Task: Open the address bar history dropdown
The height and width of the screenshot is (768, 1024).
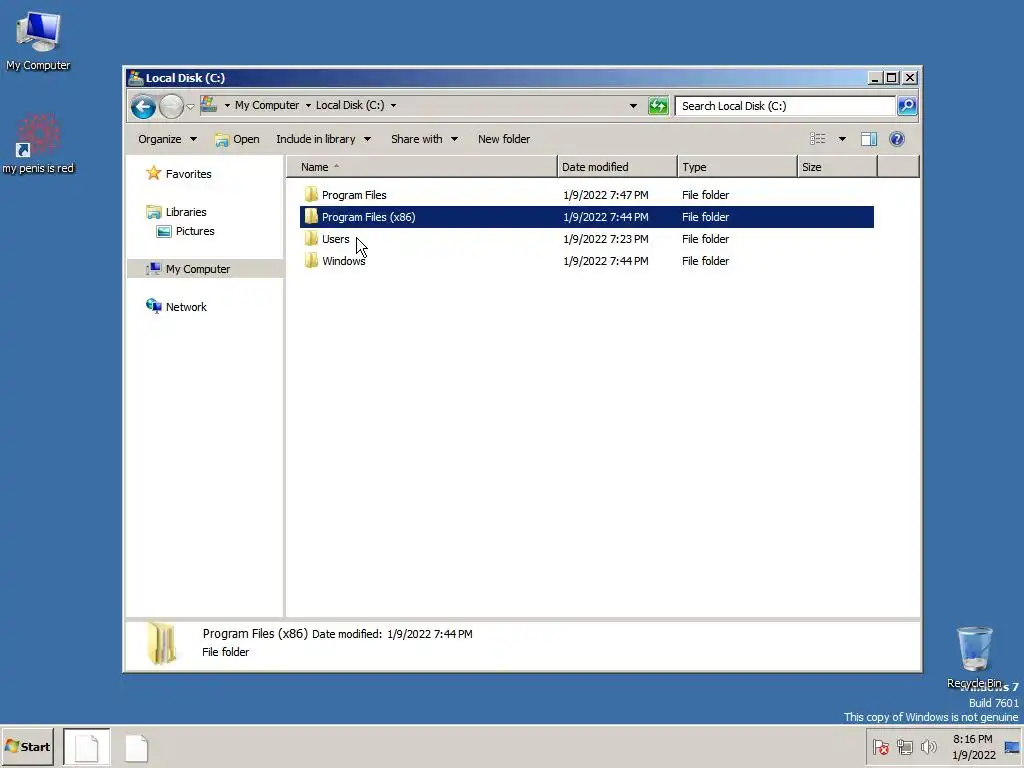Action: (633, 106)
